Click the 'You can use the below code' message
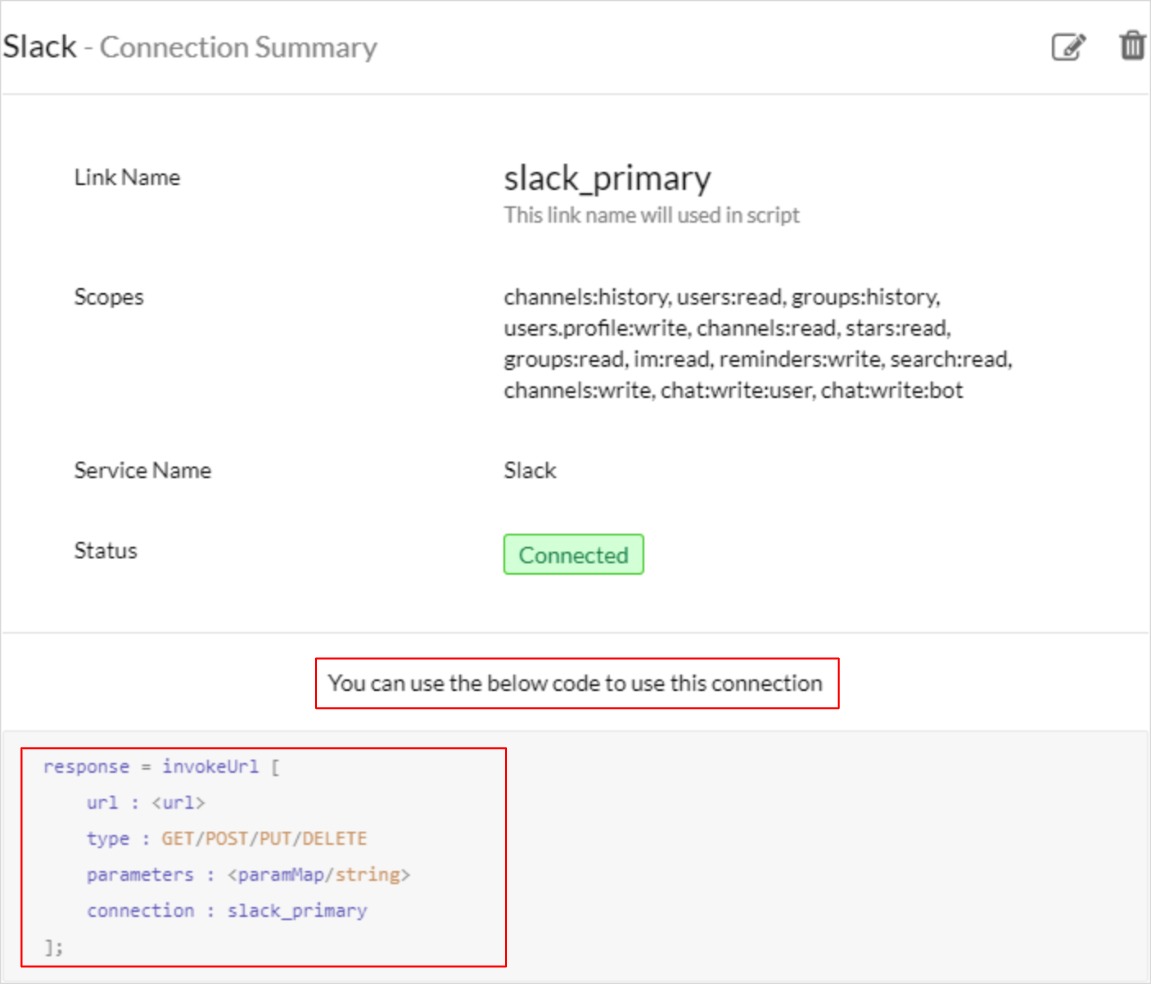The image size is (1151, 984). 576,684
